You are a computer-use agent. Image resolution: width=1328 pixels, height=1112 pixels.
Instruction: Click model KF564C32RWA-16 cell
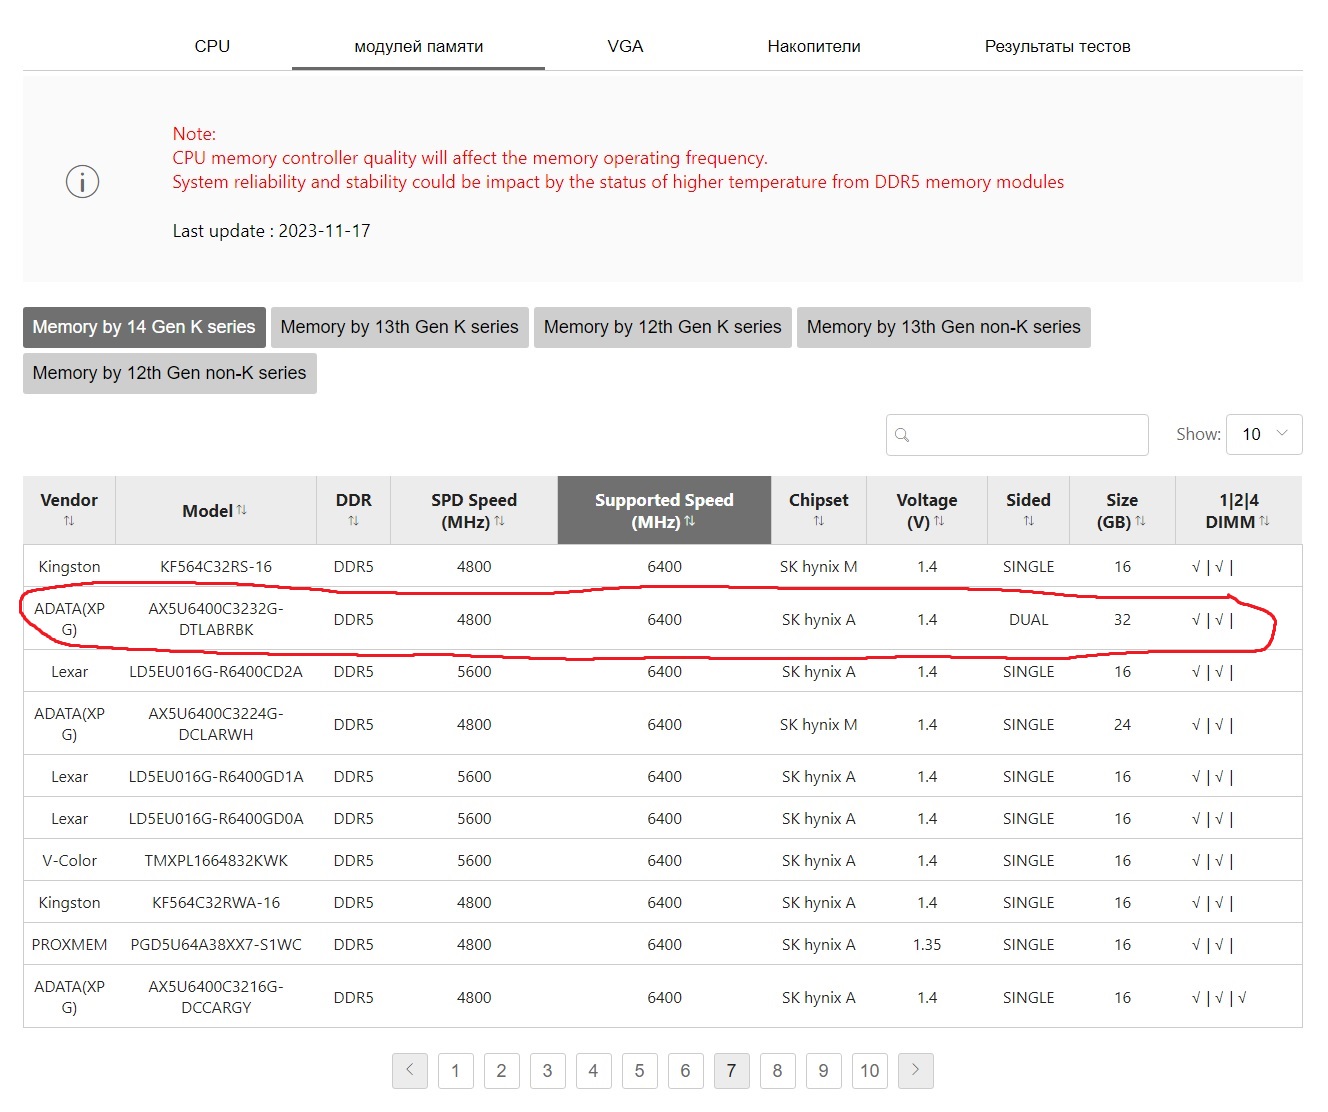coord(216,902)
